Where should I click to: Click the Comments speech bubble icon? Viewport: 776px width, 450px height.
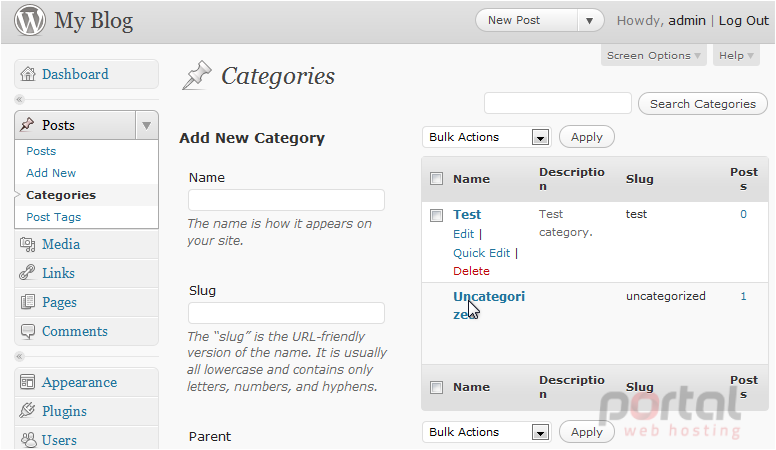(x=28, y=331)
